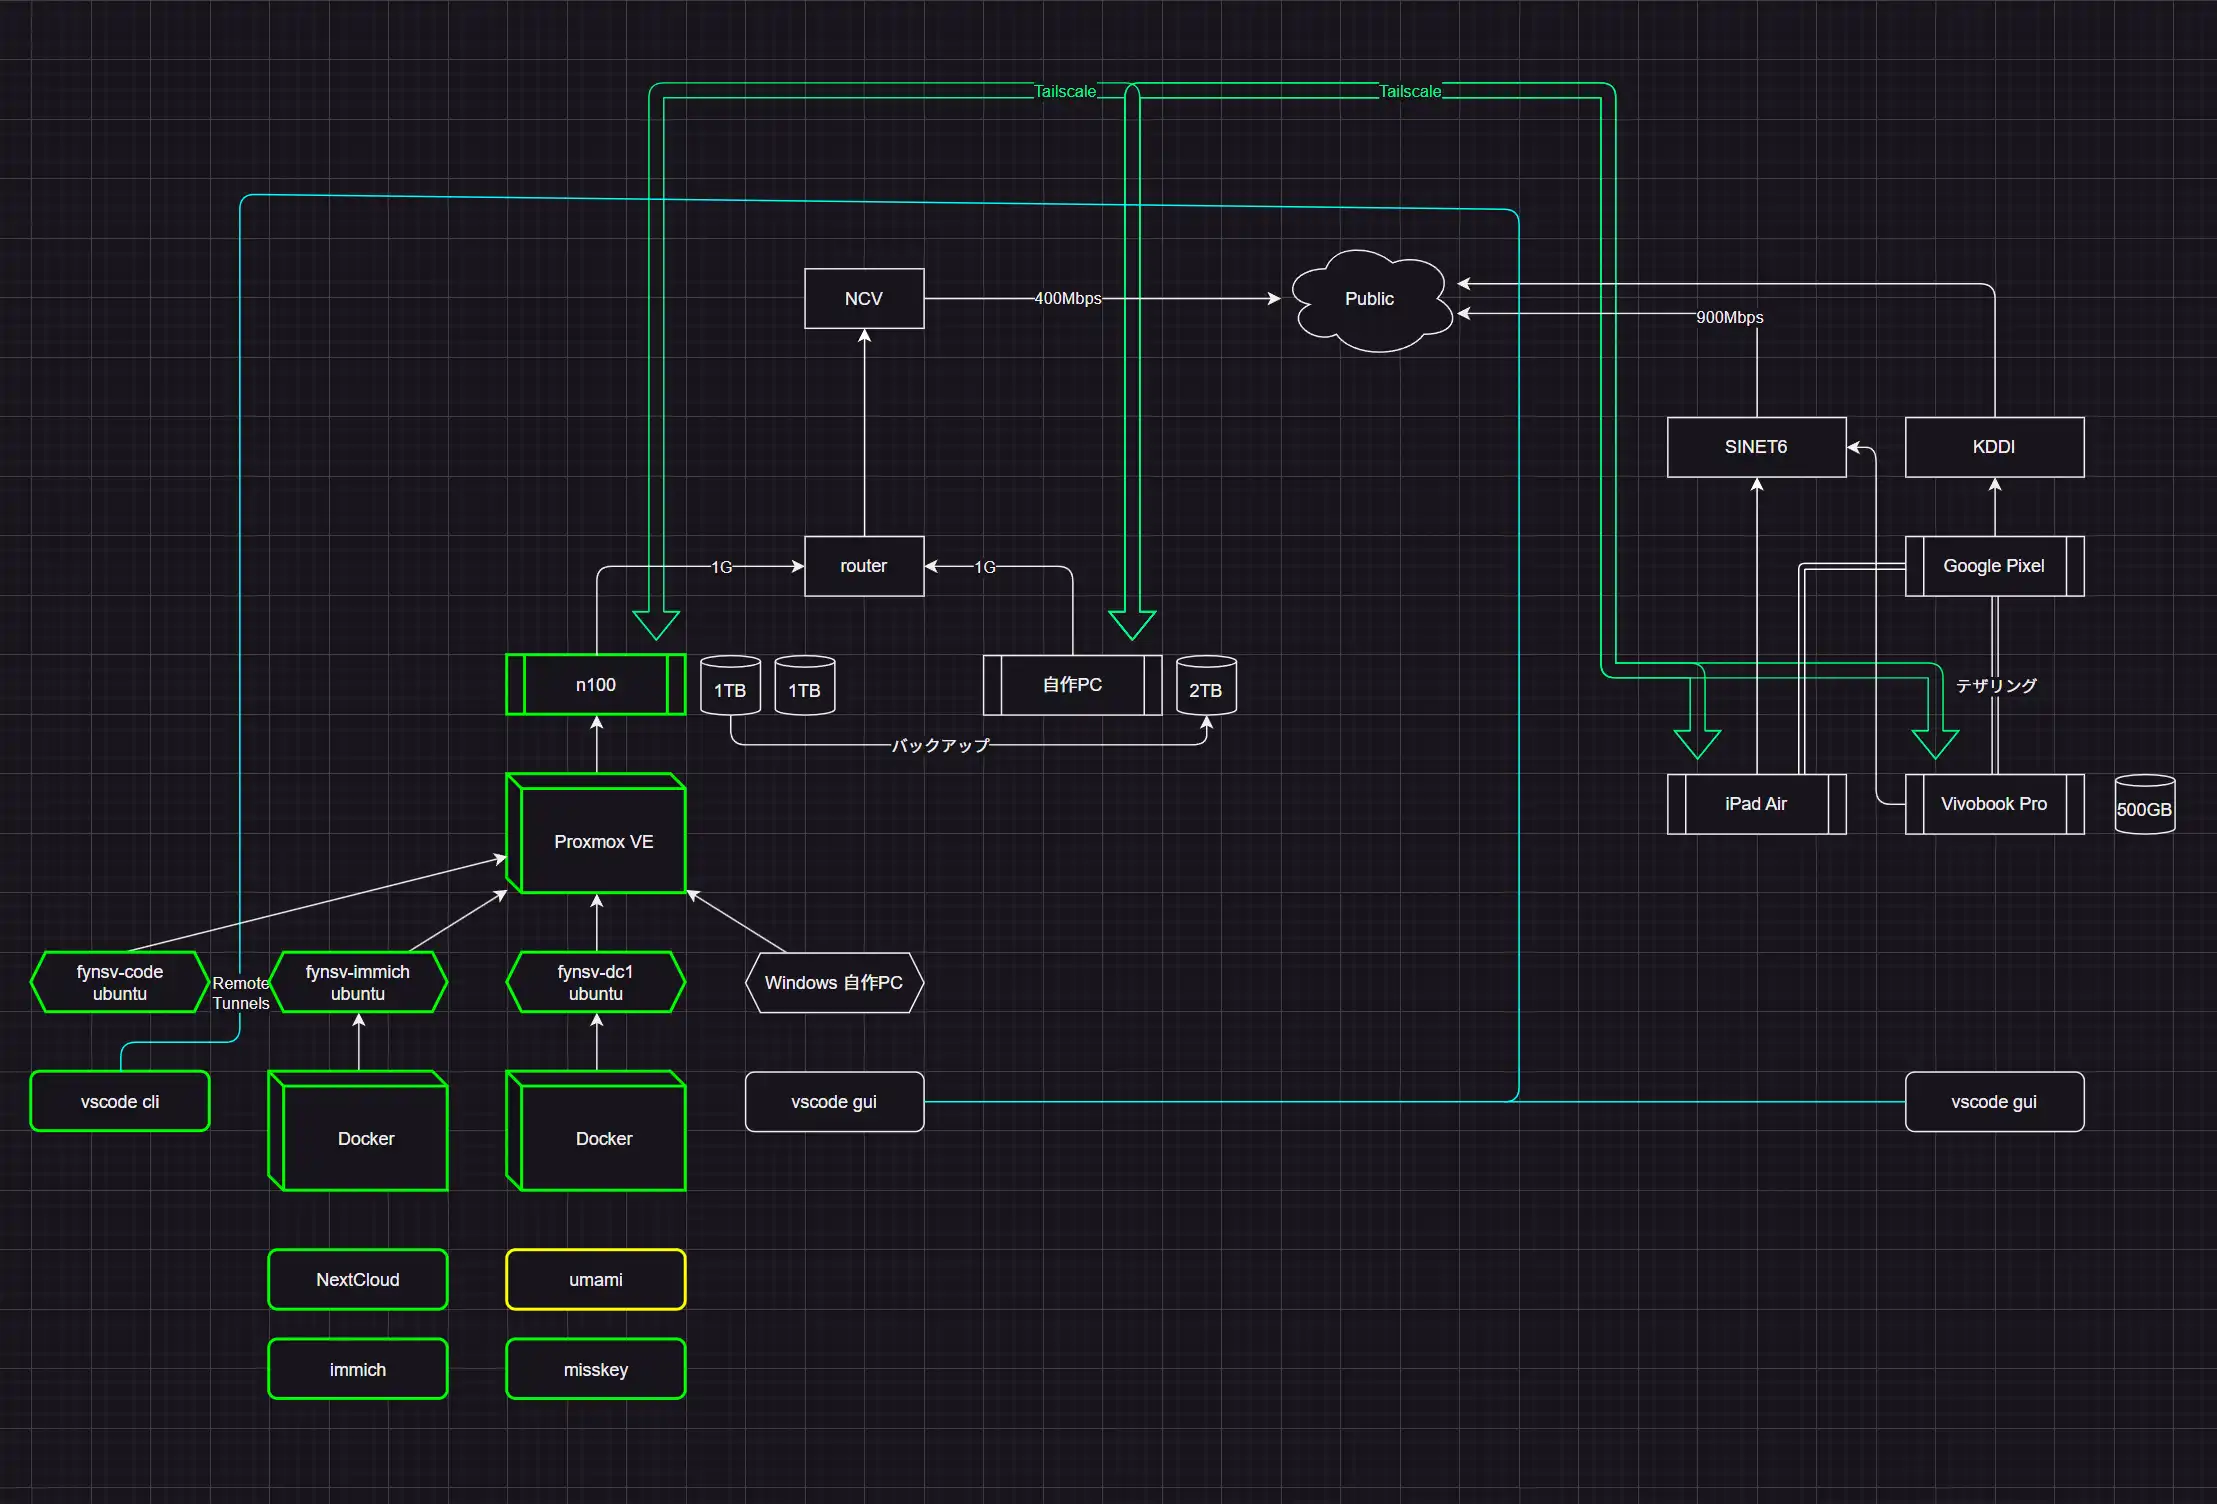Click the fynsv-immich ubuntu hexagon
The height and width of the screenshot is (1504, 2217).
pos(358,982)
